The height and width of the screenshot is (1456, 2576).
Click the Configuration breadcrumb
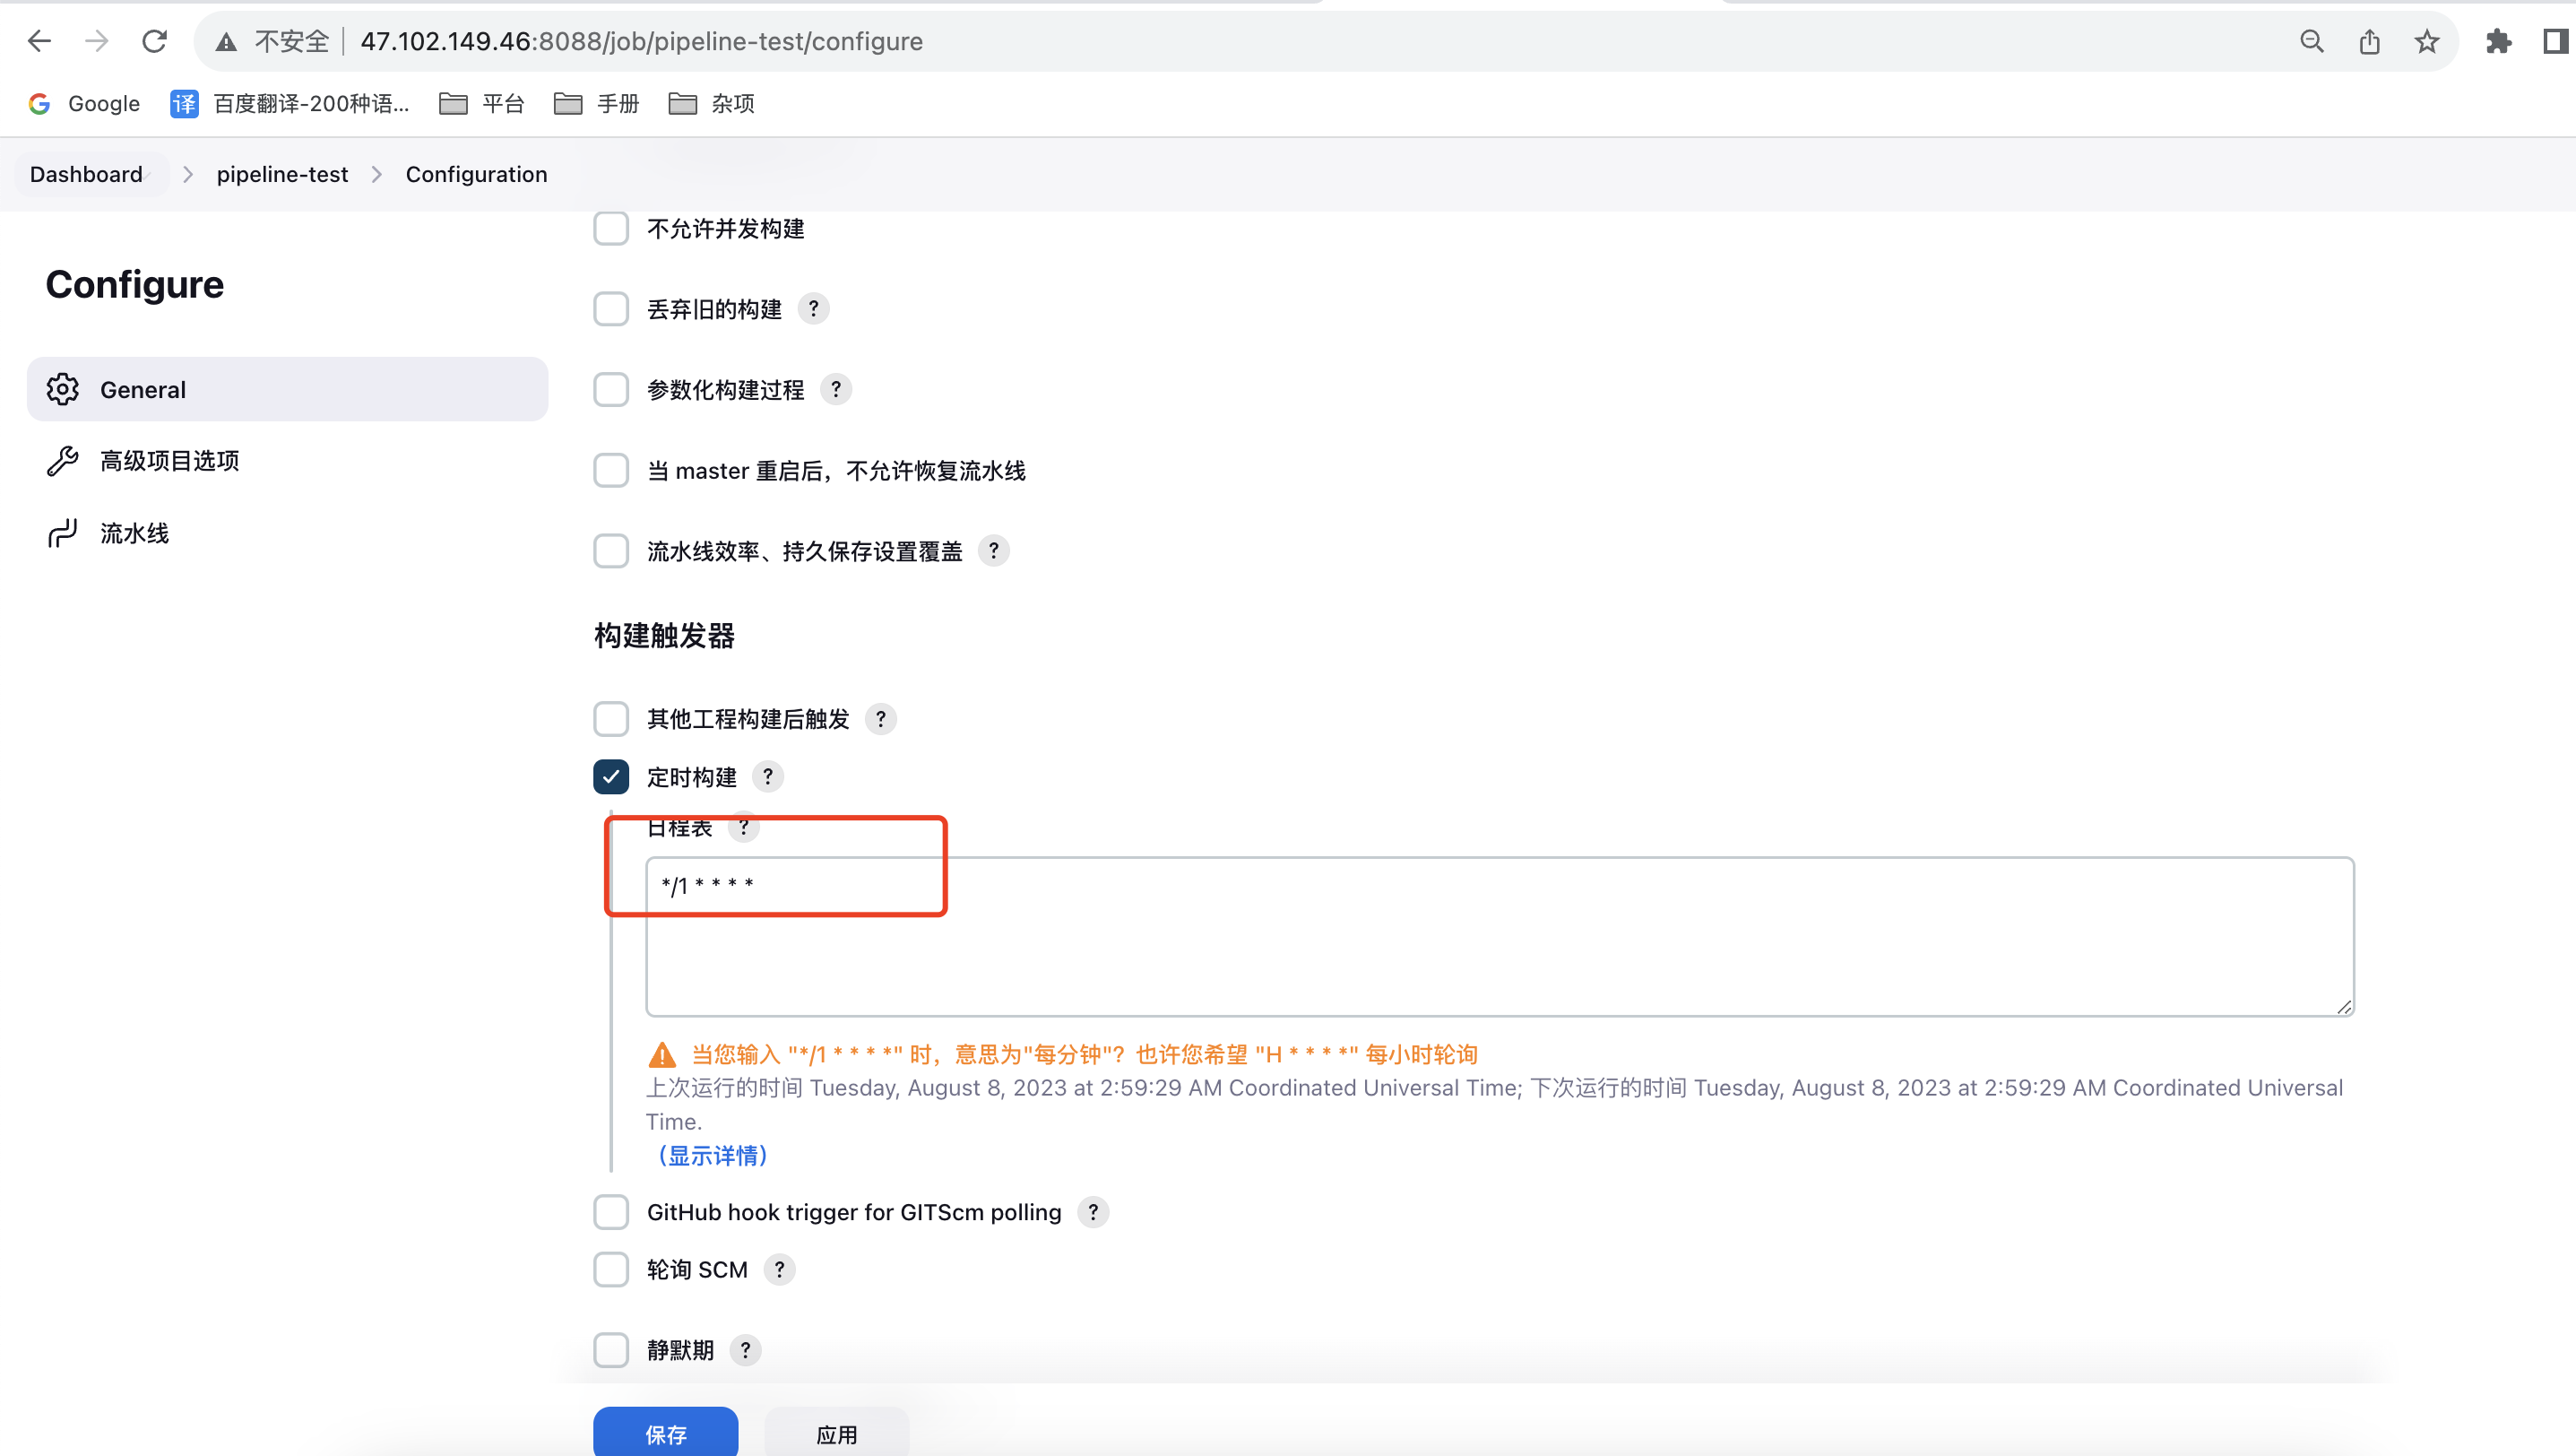(476, 174)
